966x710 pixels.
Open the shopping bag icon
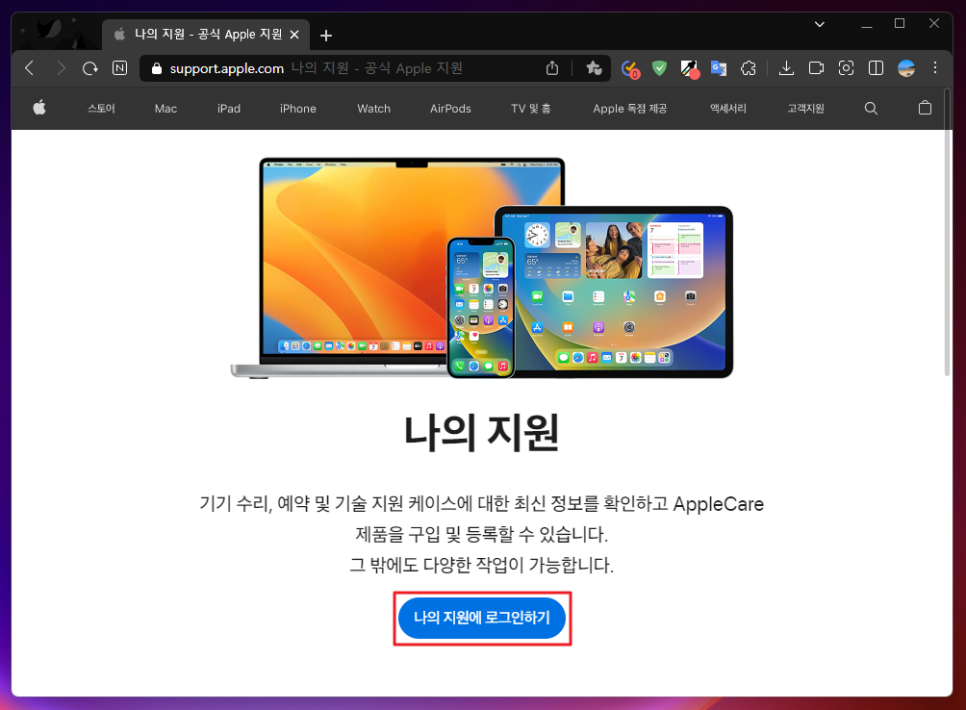(925, 108)
